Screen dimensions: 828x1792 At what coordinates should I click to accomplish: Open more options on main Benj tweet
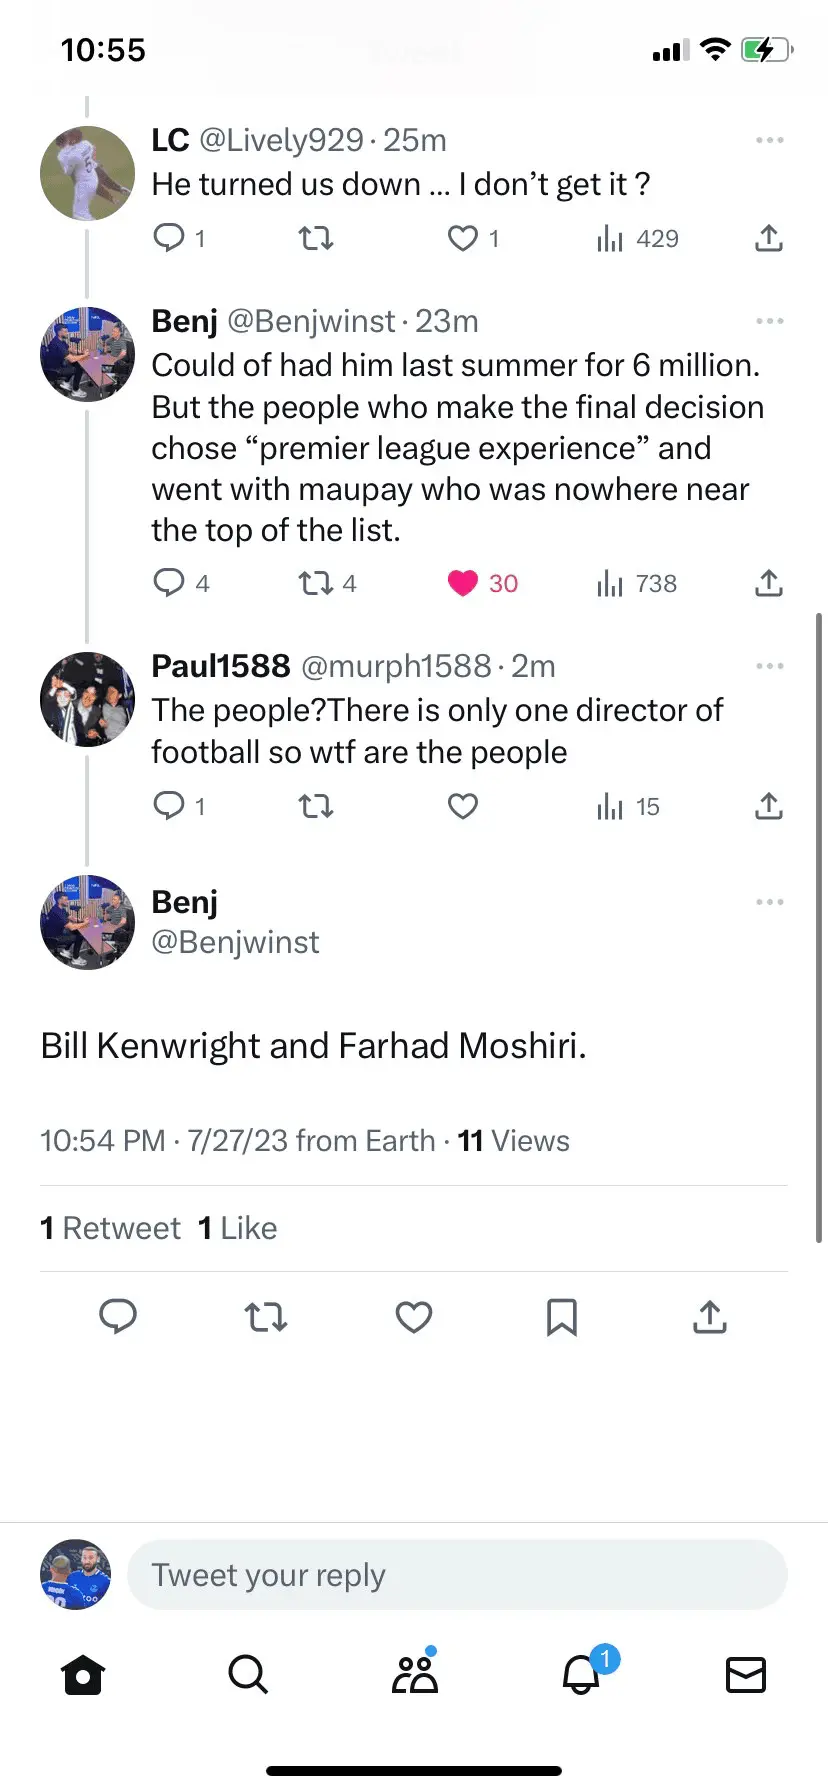tap(769, 902)
